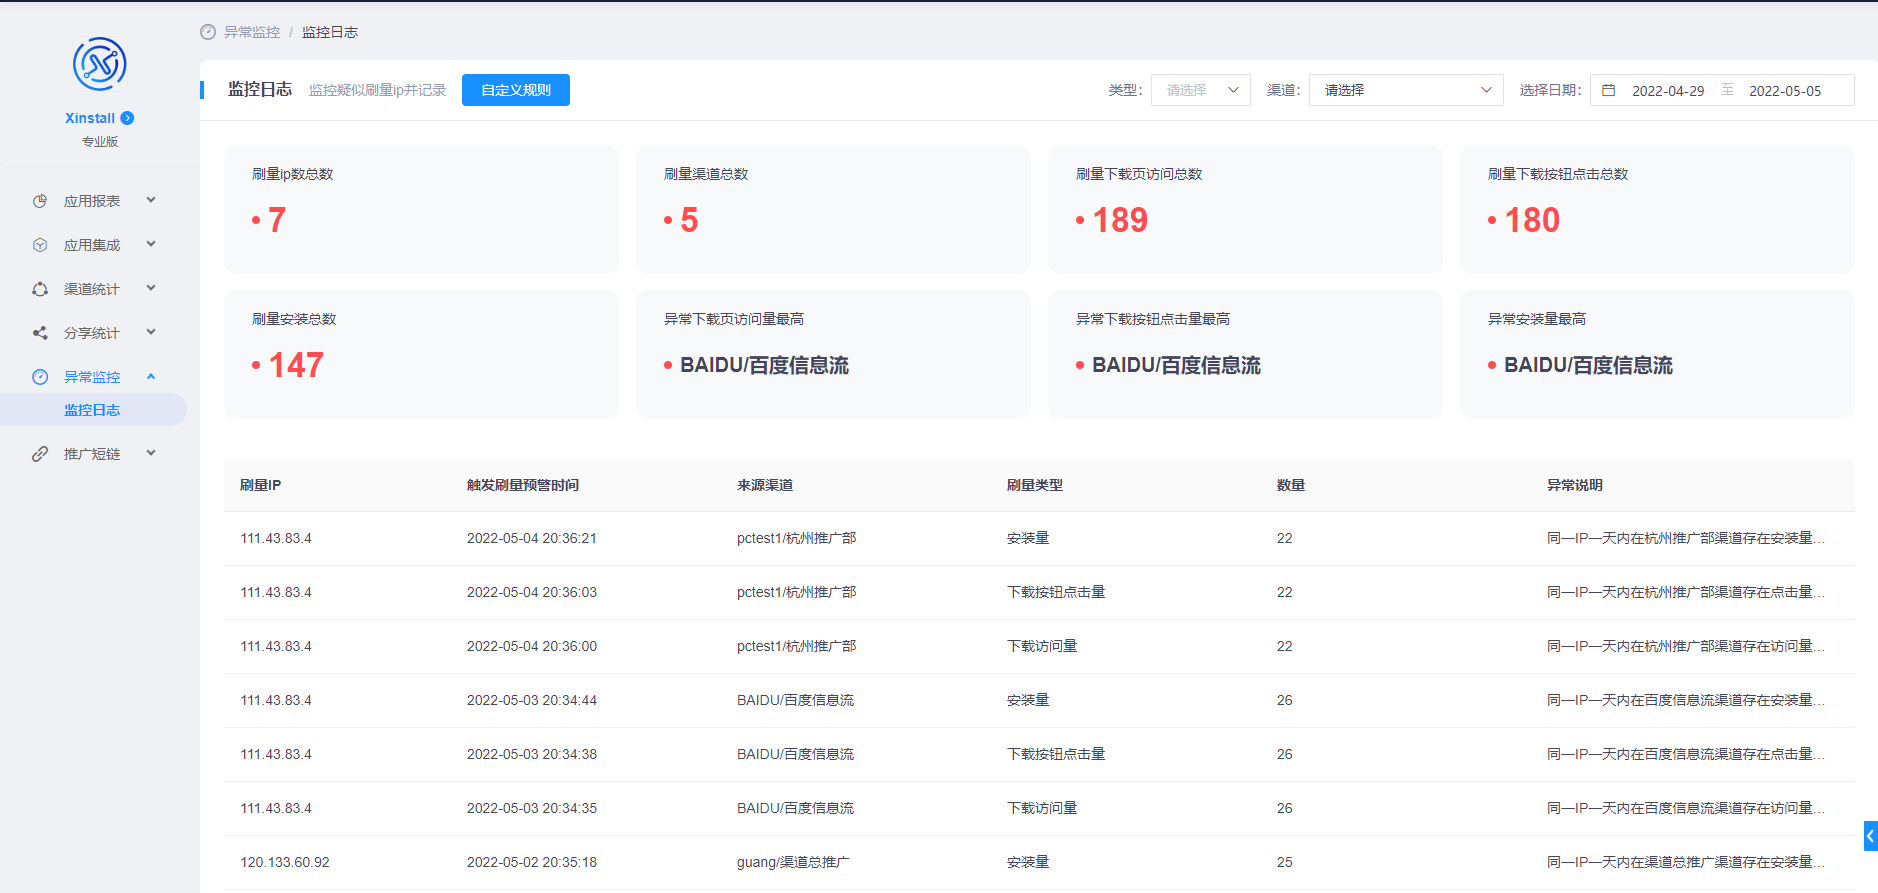Click the calendar icon in date picker
This screenshot has width=1878, height=893.
click(x=1609, y=90)
